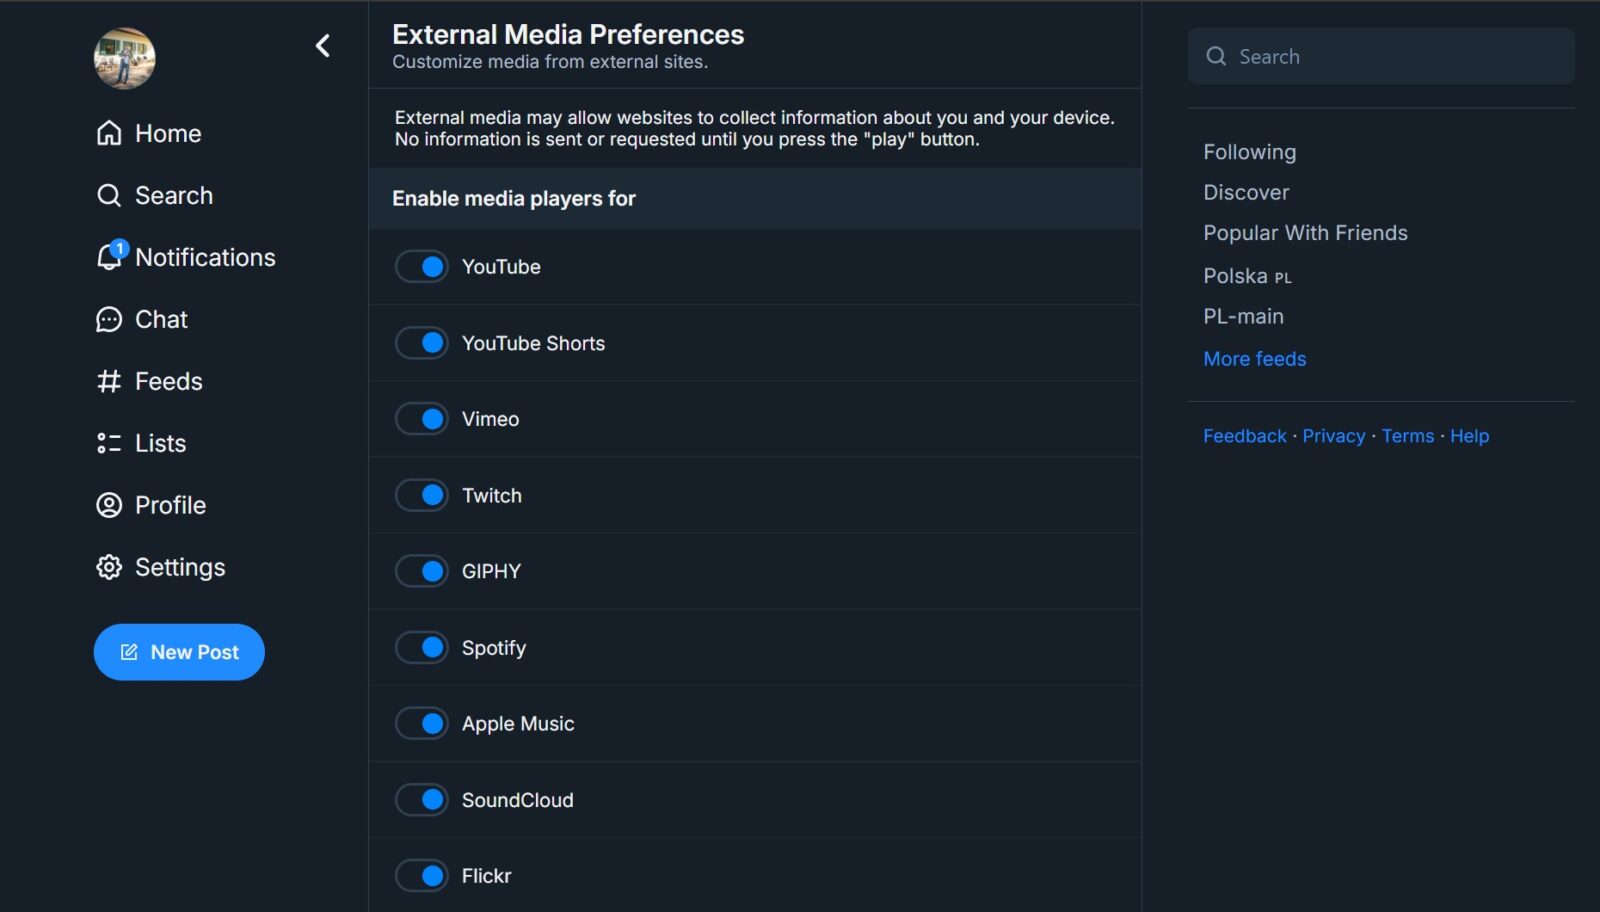The width and height of the screenshot is (1600, 912).
Task: Open the More feeds link
Action: click(x=1254, y=359)
